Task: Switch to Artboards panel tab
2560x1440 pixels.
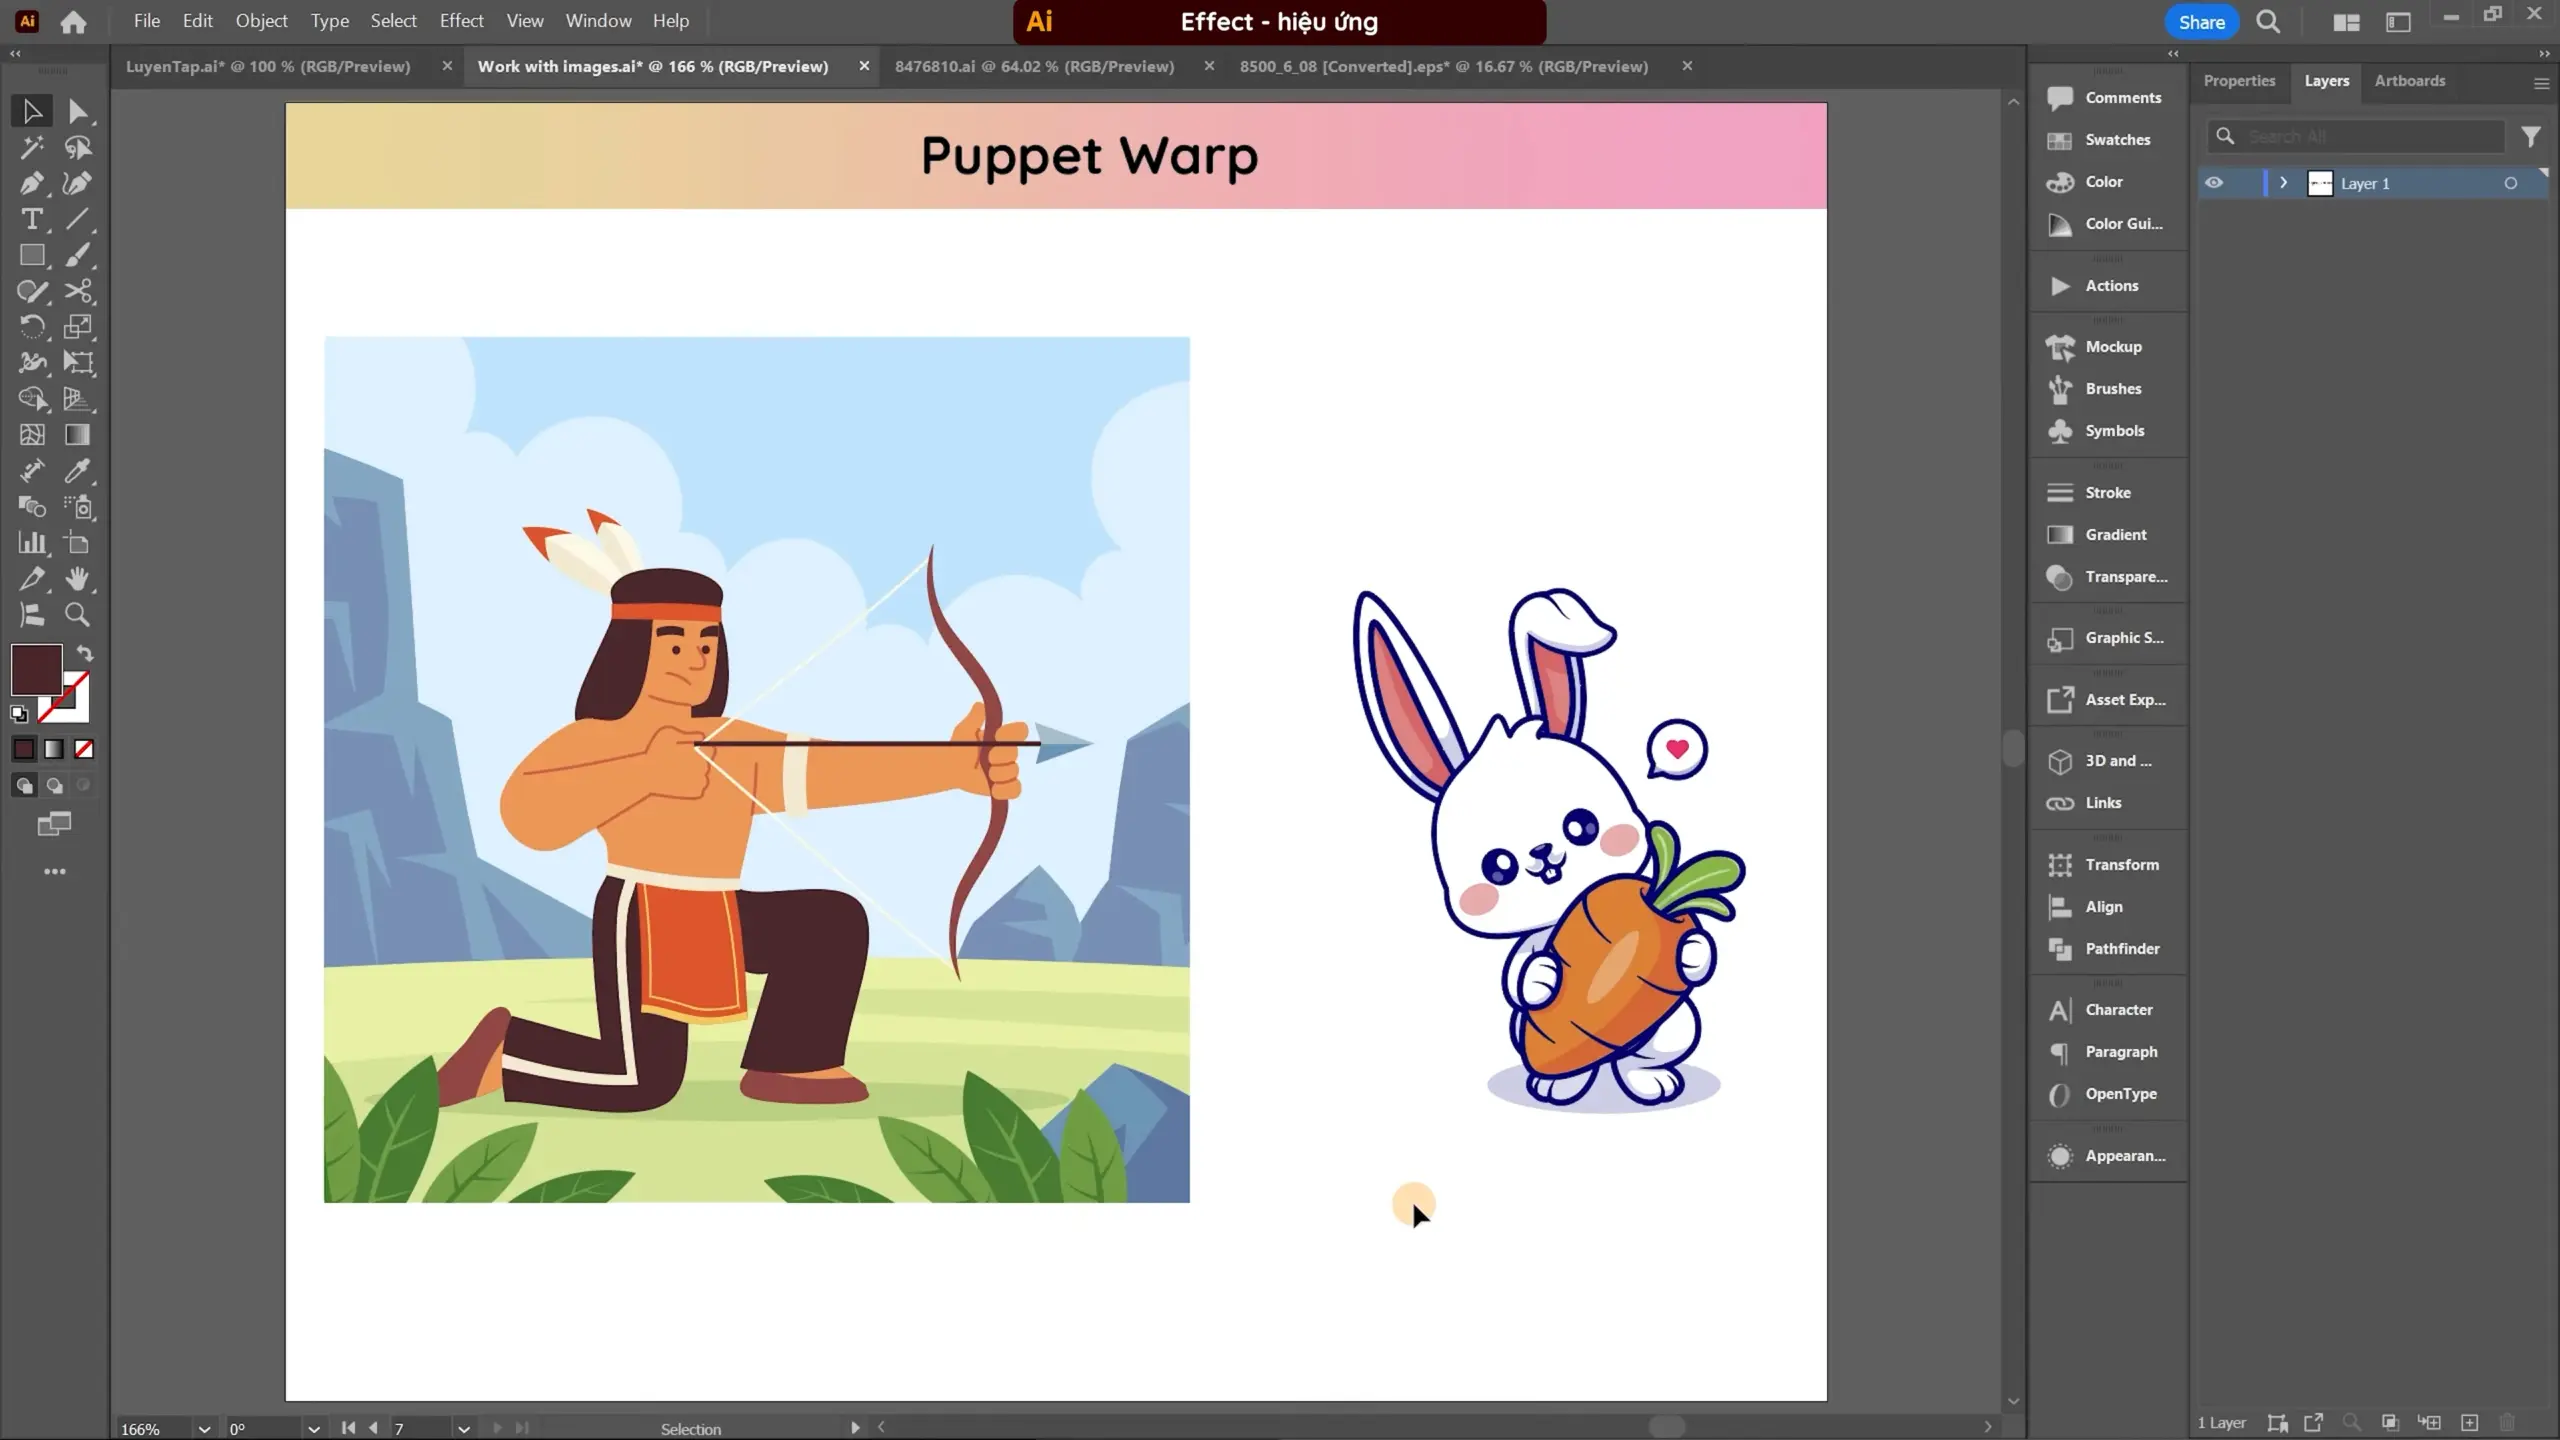Action: click(2409, 81)
